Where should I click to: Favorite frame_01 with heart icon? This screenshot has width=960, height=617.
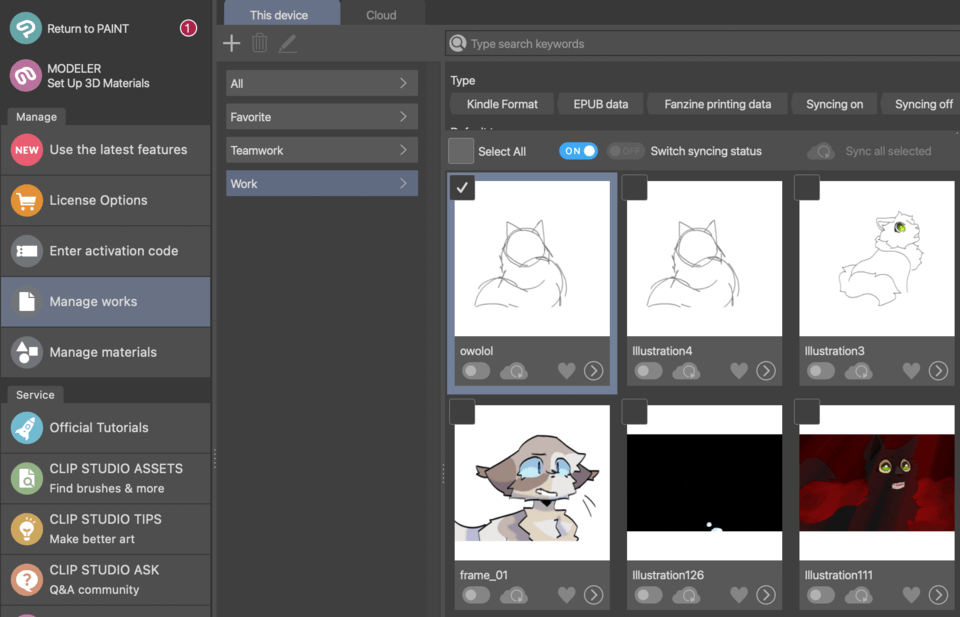[x=566, y=595]
